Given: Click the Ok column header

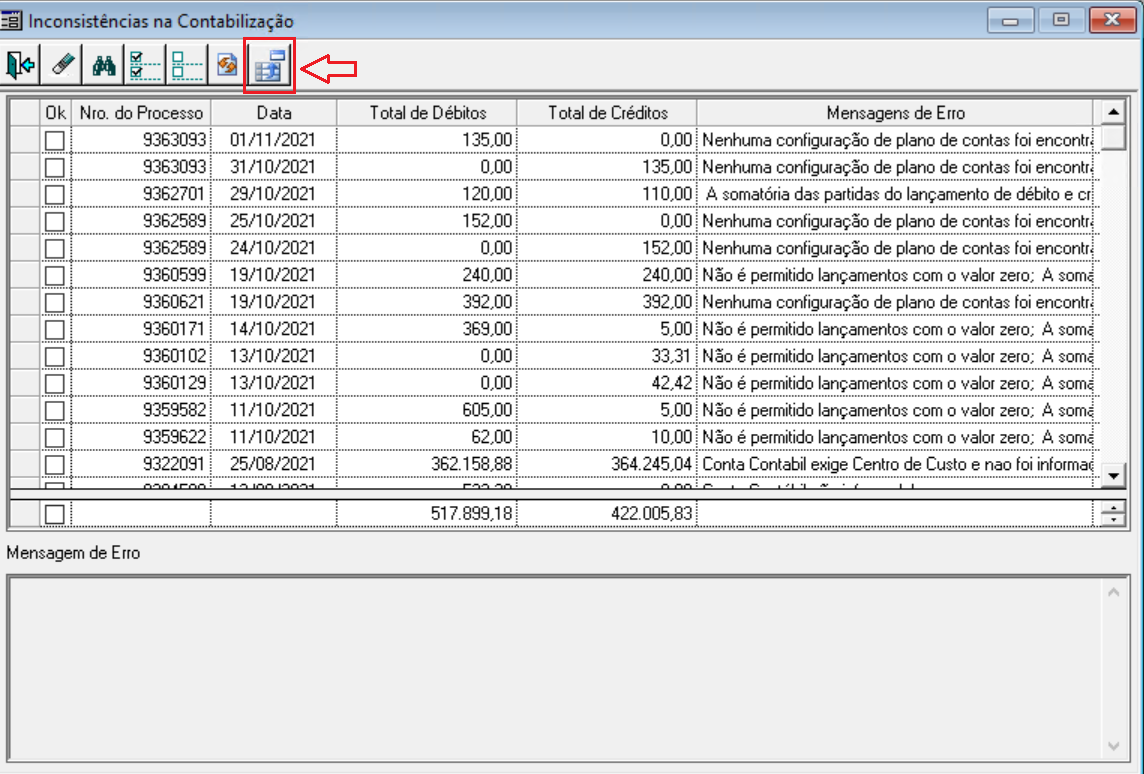Looking at the screenshot, I should [55, 113].
